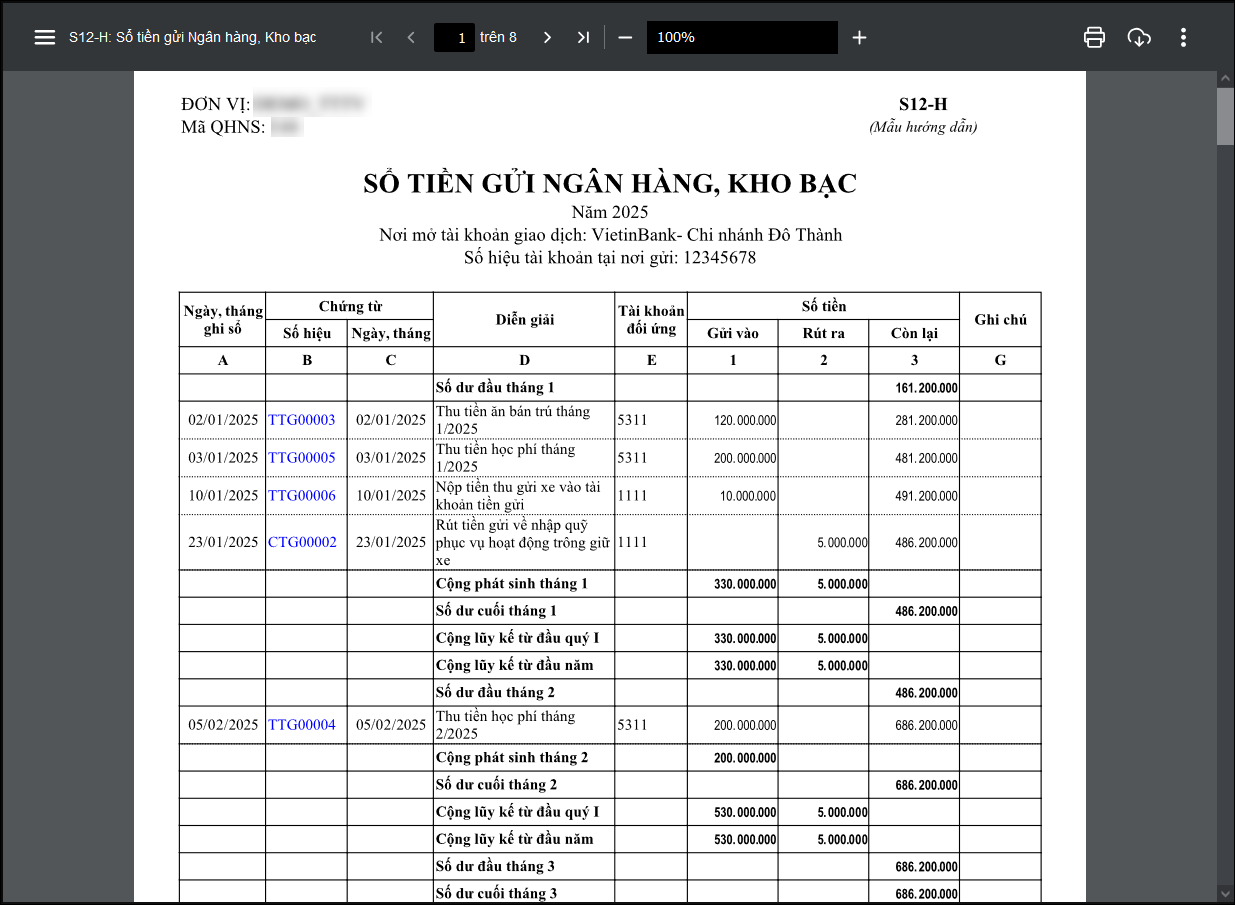Viewport: 1235px width, 905px height.
Task: Click amount 120.000.000 in Gửi vào
Action: click(745, 421)
